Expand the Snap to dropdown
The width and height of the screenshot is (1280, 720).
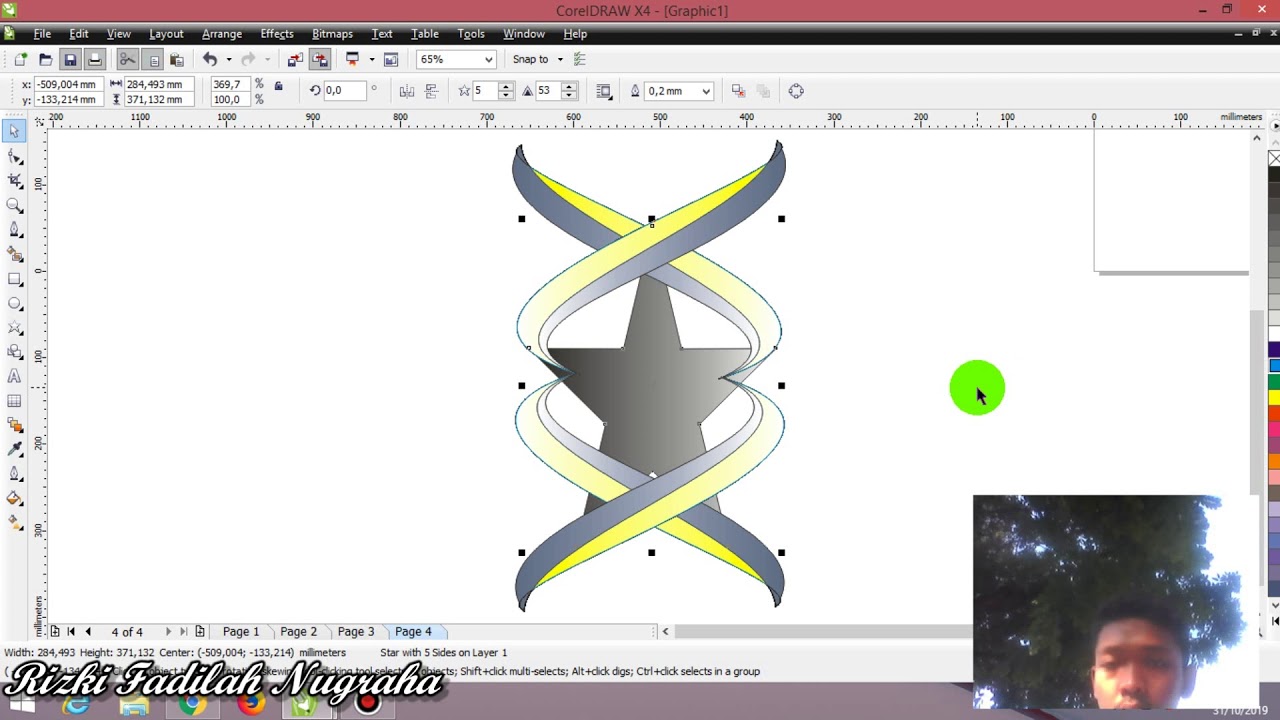click(x=560, y=60)
